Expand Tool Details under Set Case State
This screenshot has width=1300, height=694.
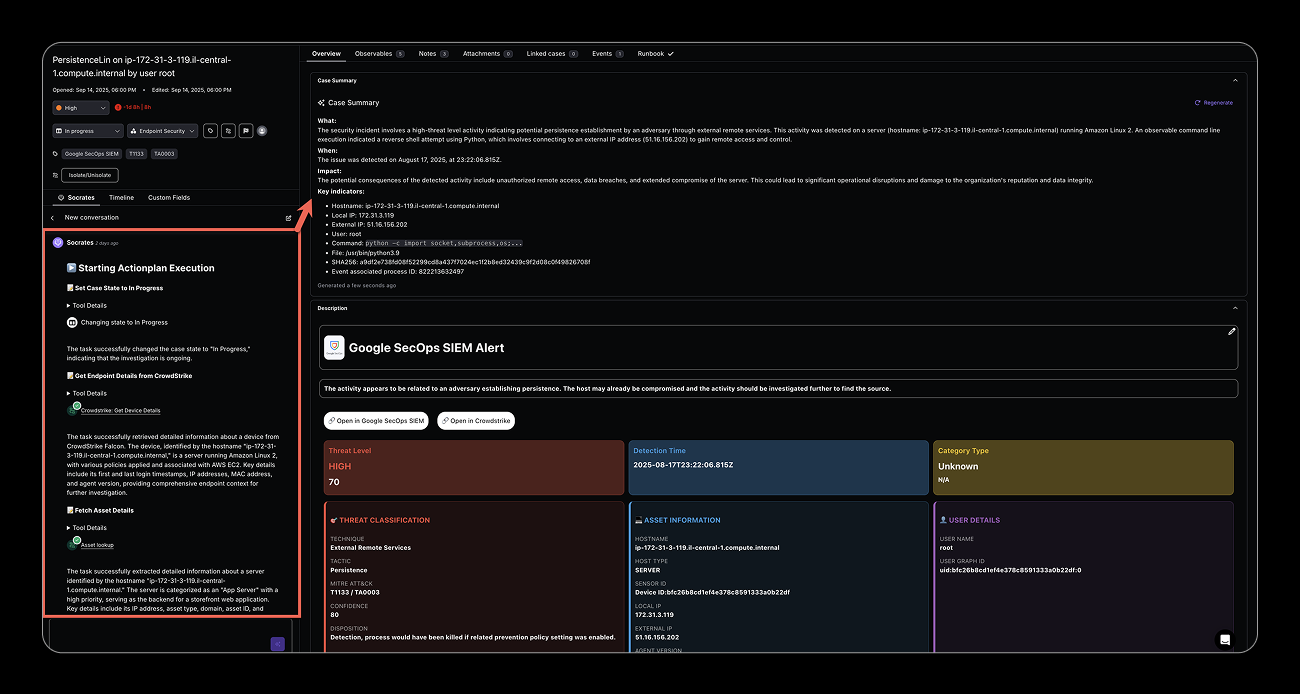point(88,305)
